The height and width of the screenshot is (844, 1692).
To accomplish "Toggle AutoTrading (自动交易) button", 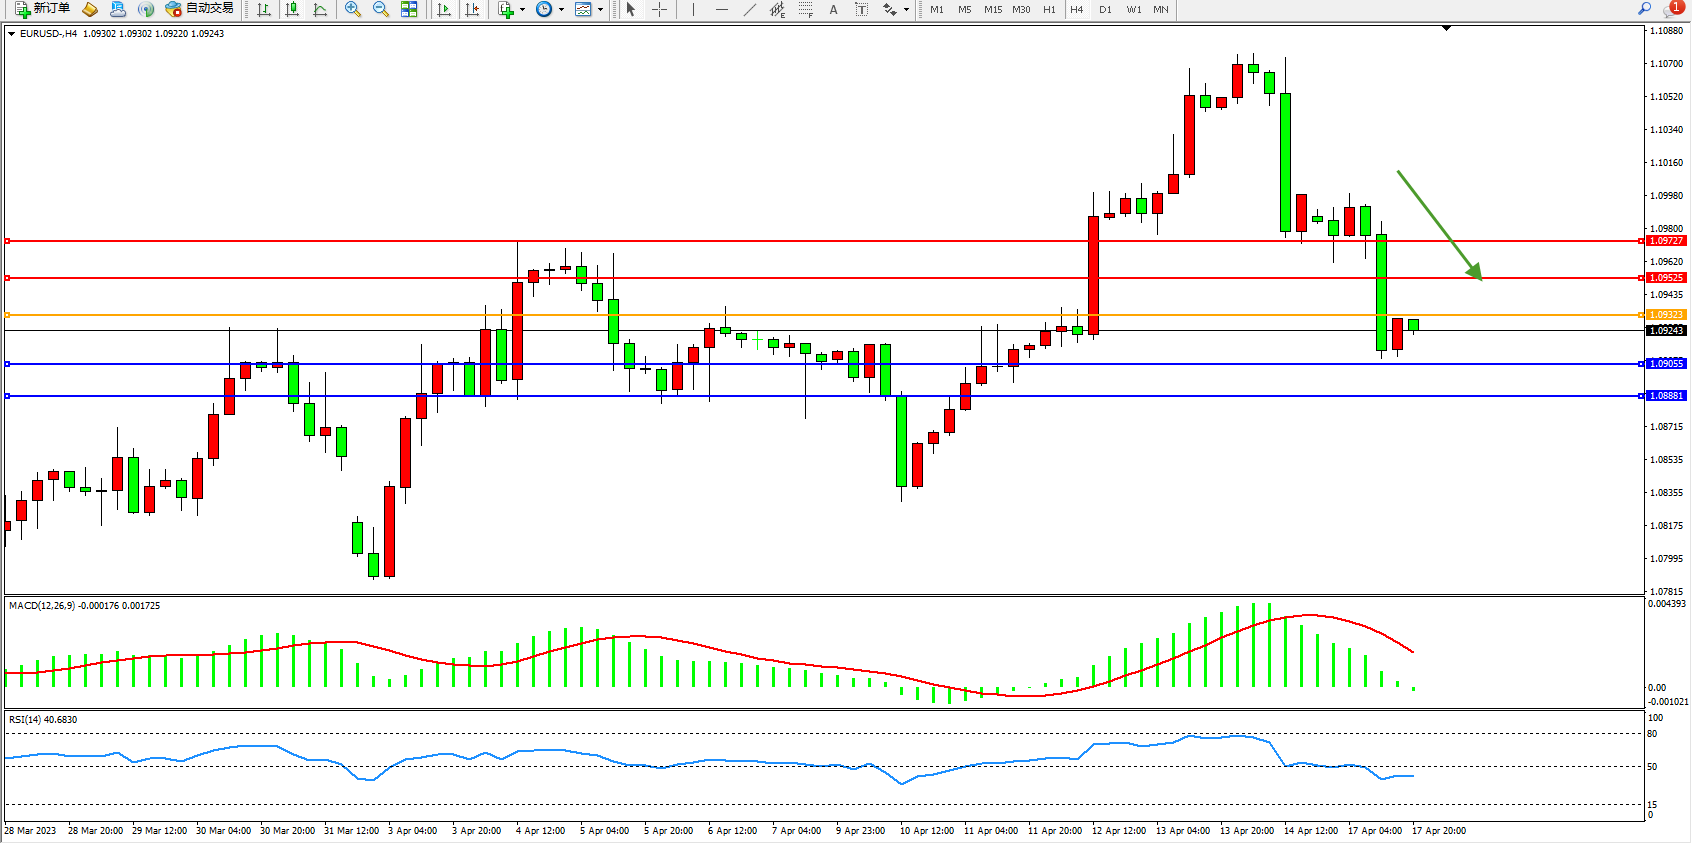I will pos(200,9).
